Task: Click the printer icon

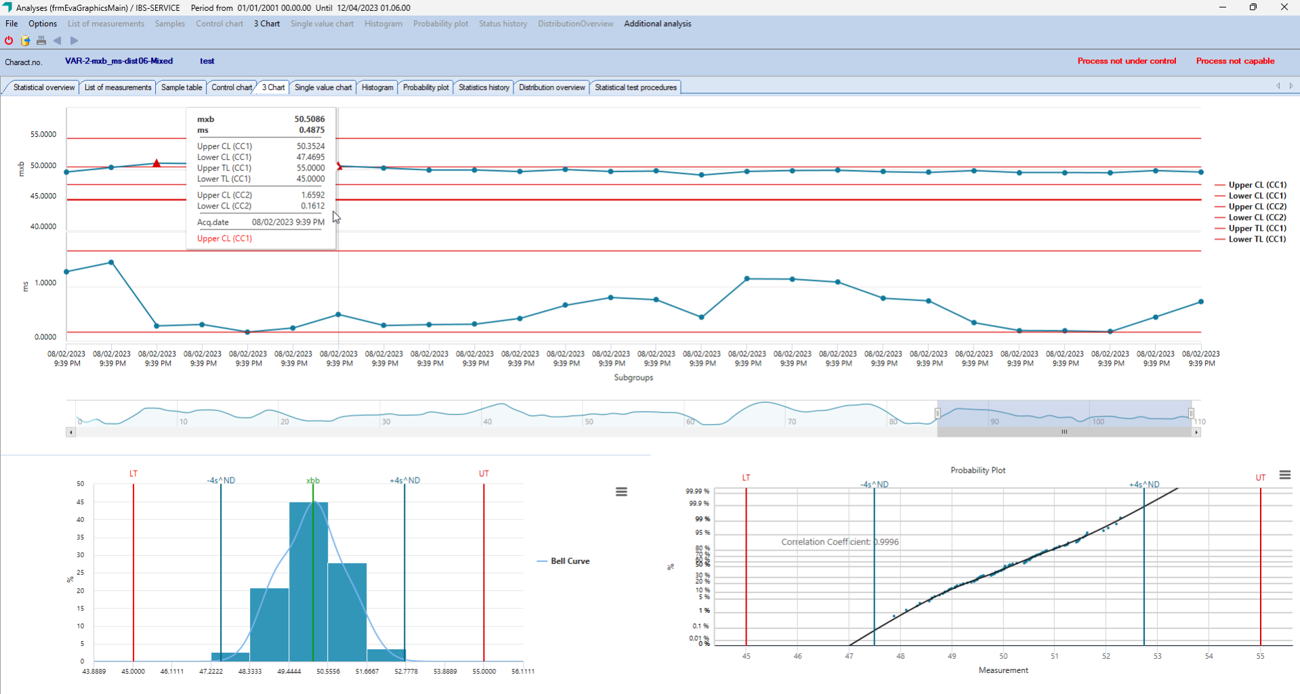Action: click(41, 41)
